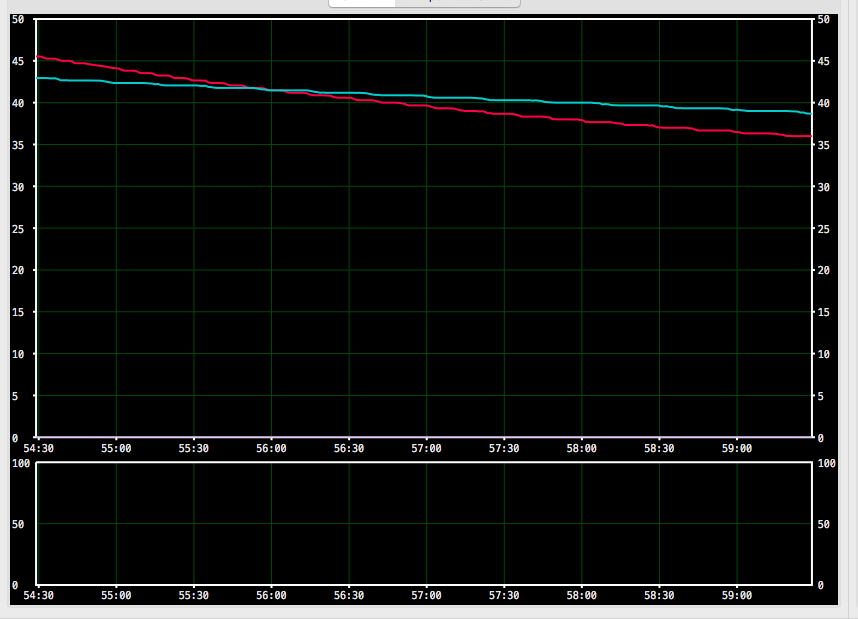The image size is (858, 619).
Task: Click the 58:00 label beneath the lower graph
Action: pyautogui.click(x=581, y=595)
